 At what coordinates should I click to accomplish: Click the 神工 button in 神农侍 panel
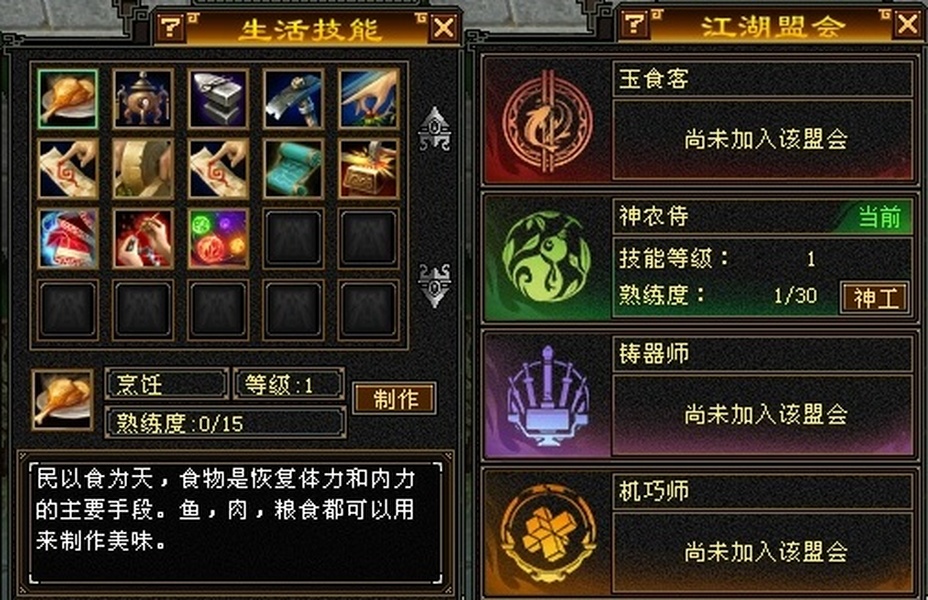tap(875, 297)
